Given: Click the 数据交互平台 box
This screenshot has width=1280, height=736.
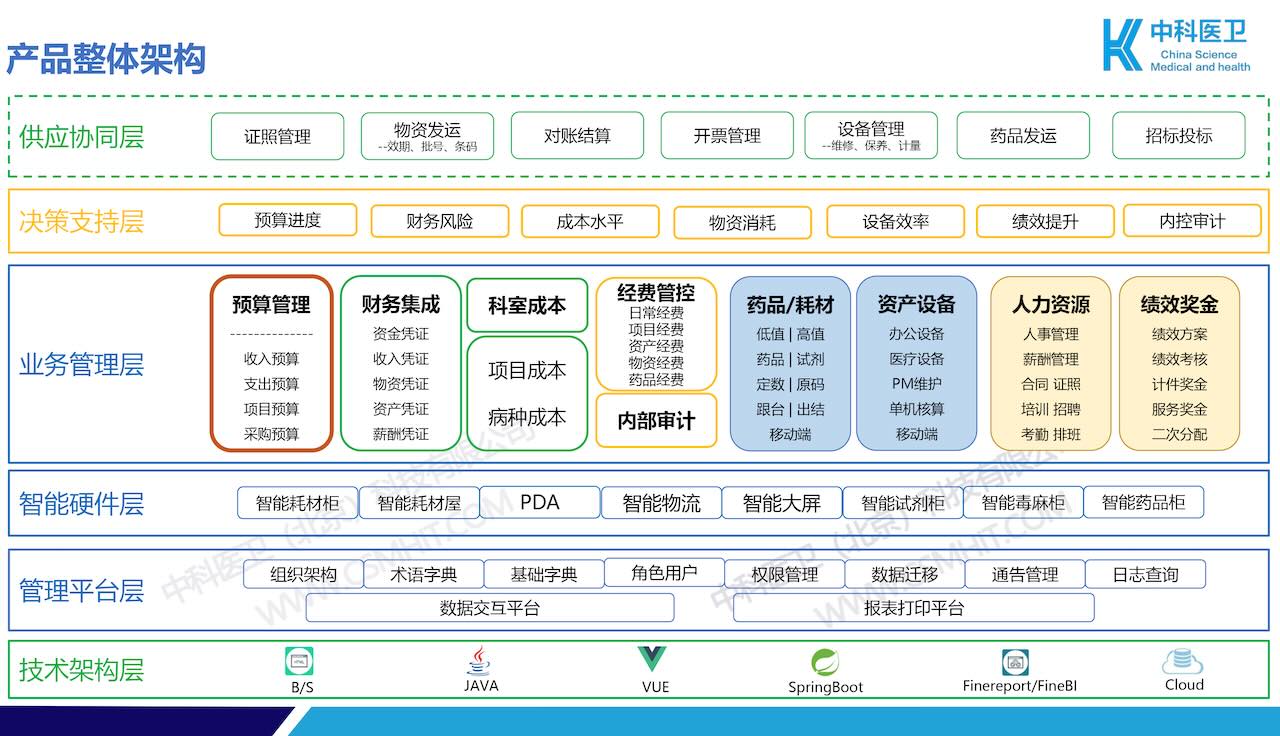Looking at the screenshot, I should point(490,607).
